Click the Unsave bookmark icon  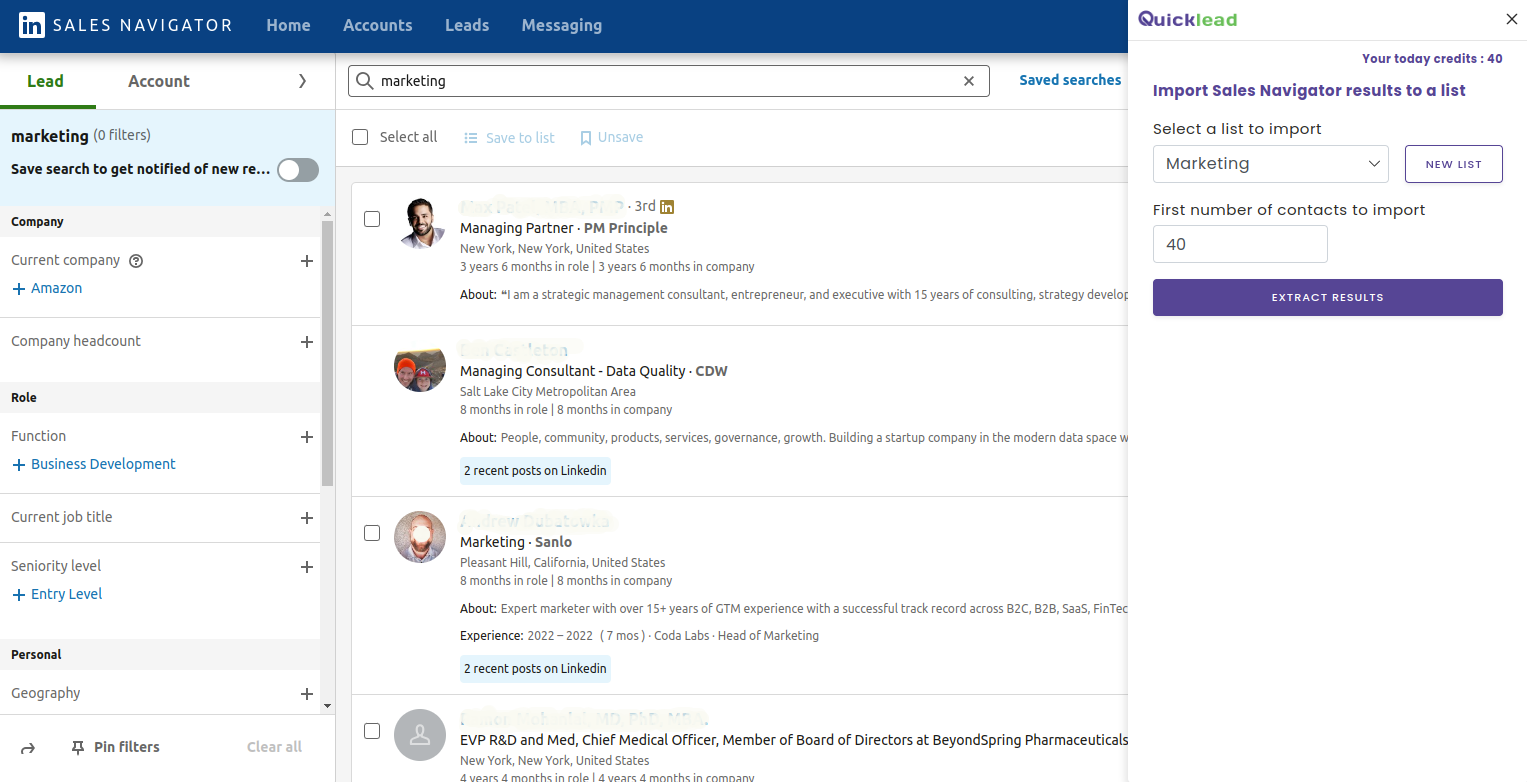(586, 137)
